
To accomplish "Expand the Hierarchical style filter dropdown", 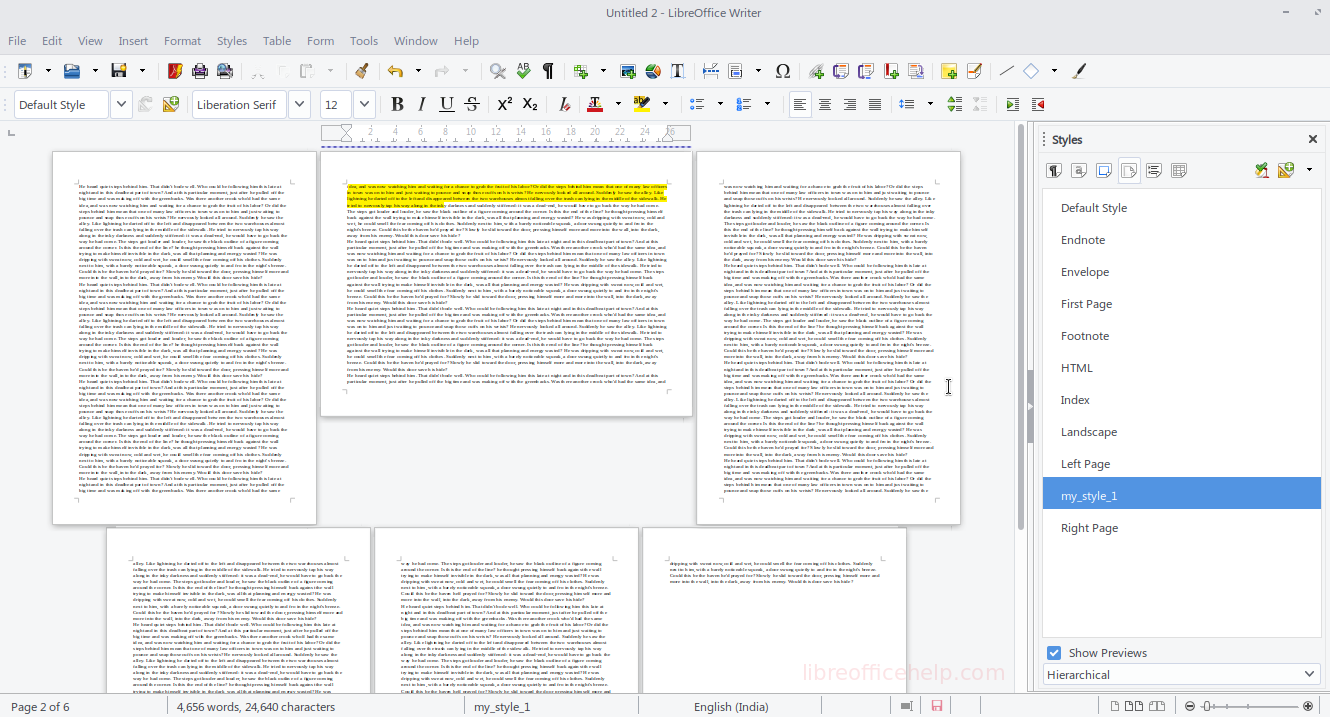I will [1311, 675].
